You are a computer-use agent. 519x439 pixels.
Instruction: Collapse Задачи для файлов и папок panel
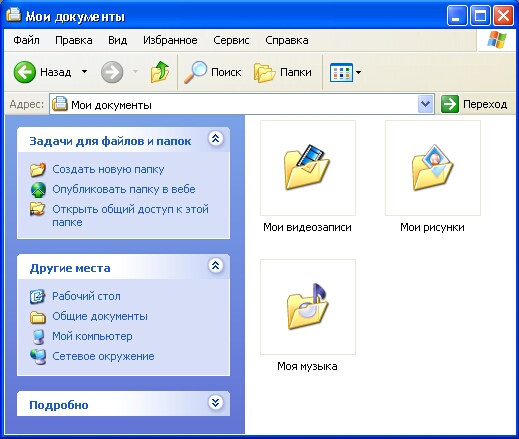[x=216, y=139]
